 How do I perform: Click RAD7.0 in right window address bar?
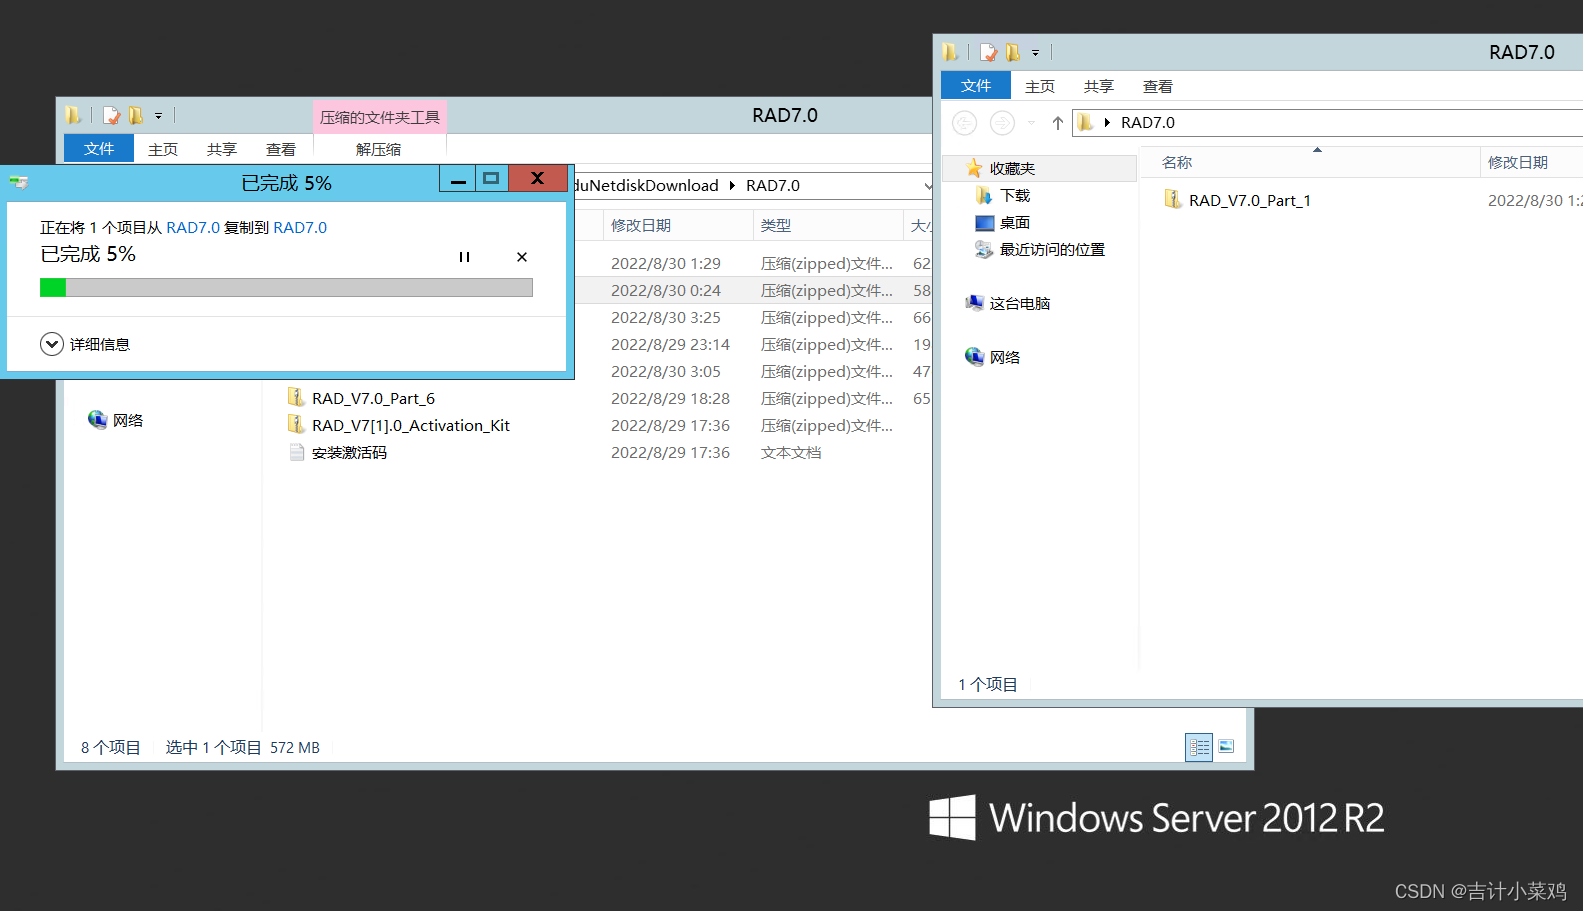pos(1148,123)
